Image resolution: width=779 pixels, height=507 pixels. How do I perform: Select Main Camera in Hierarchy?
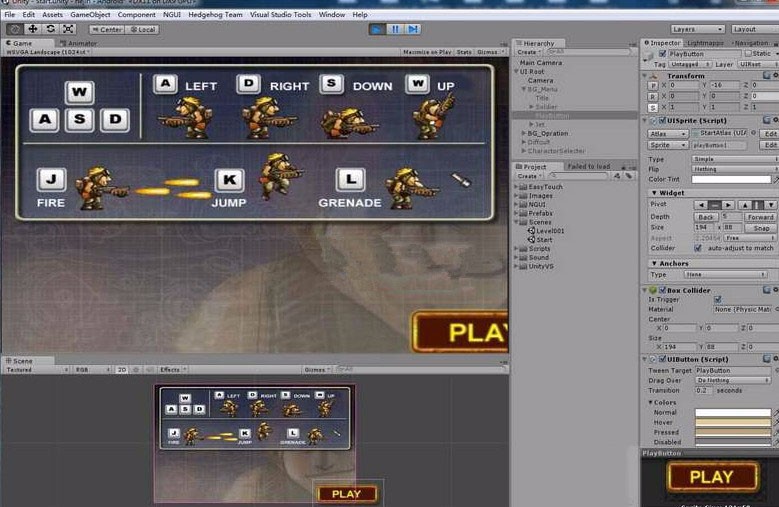click(541, 63)
